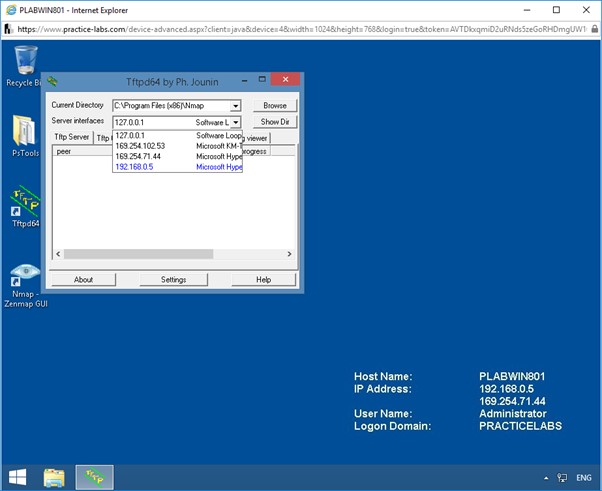Click the address bar lock icon
This screenshot has height=491, width=602.
click(x=594, y=29)
